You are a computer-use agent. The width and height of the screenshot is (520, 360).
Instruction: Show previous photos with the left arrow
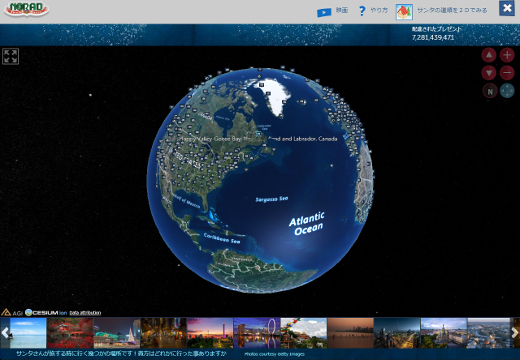click(5, 333)
